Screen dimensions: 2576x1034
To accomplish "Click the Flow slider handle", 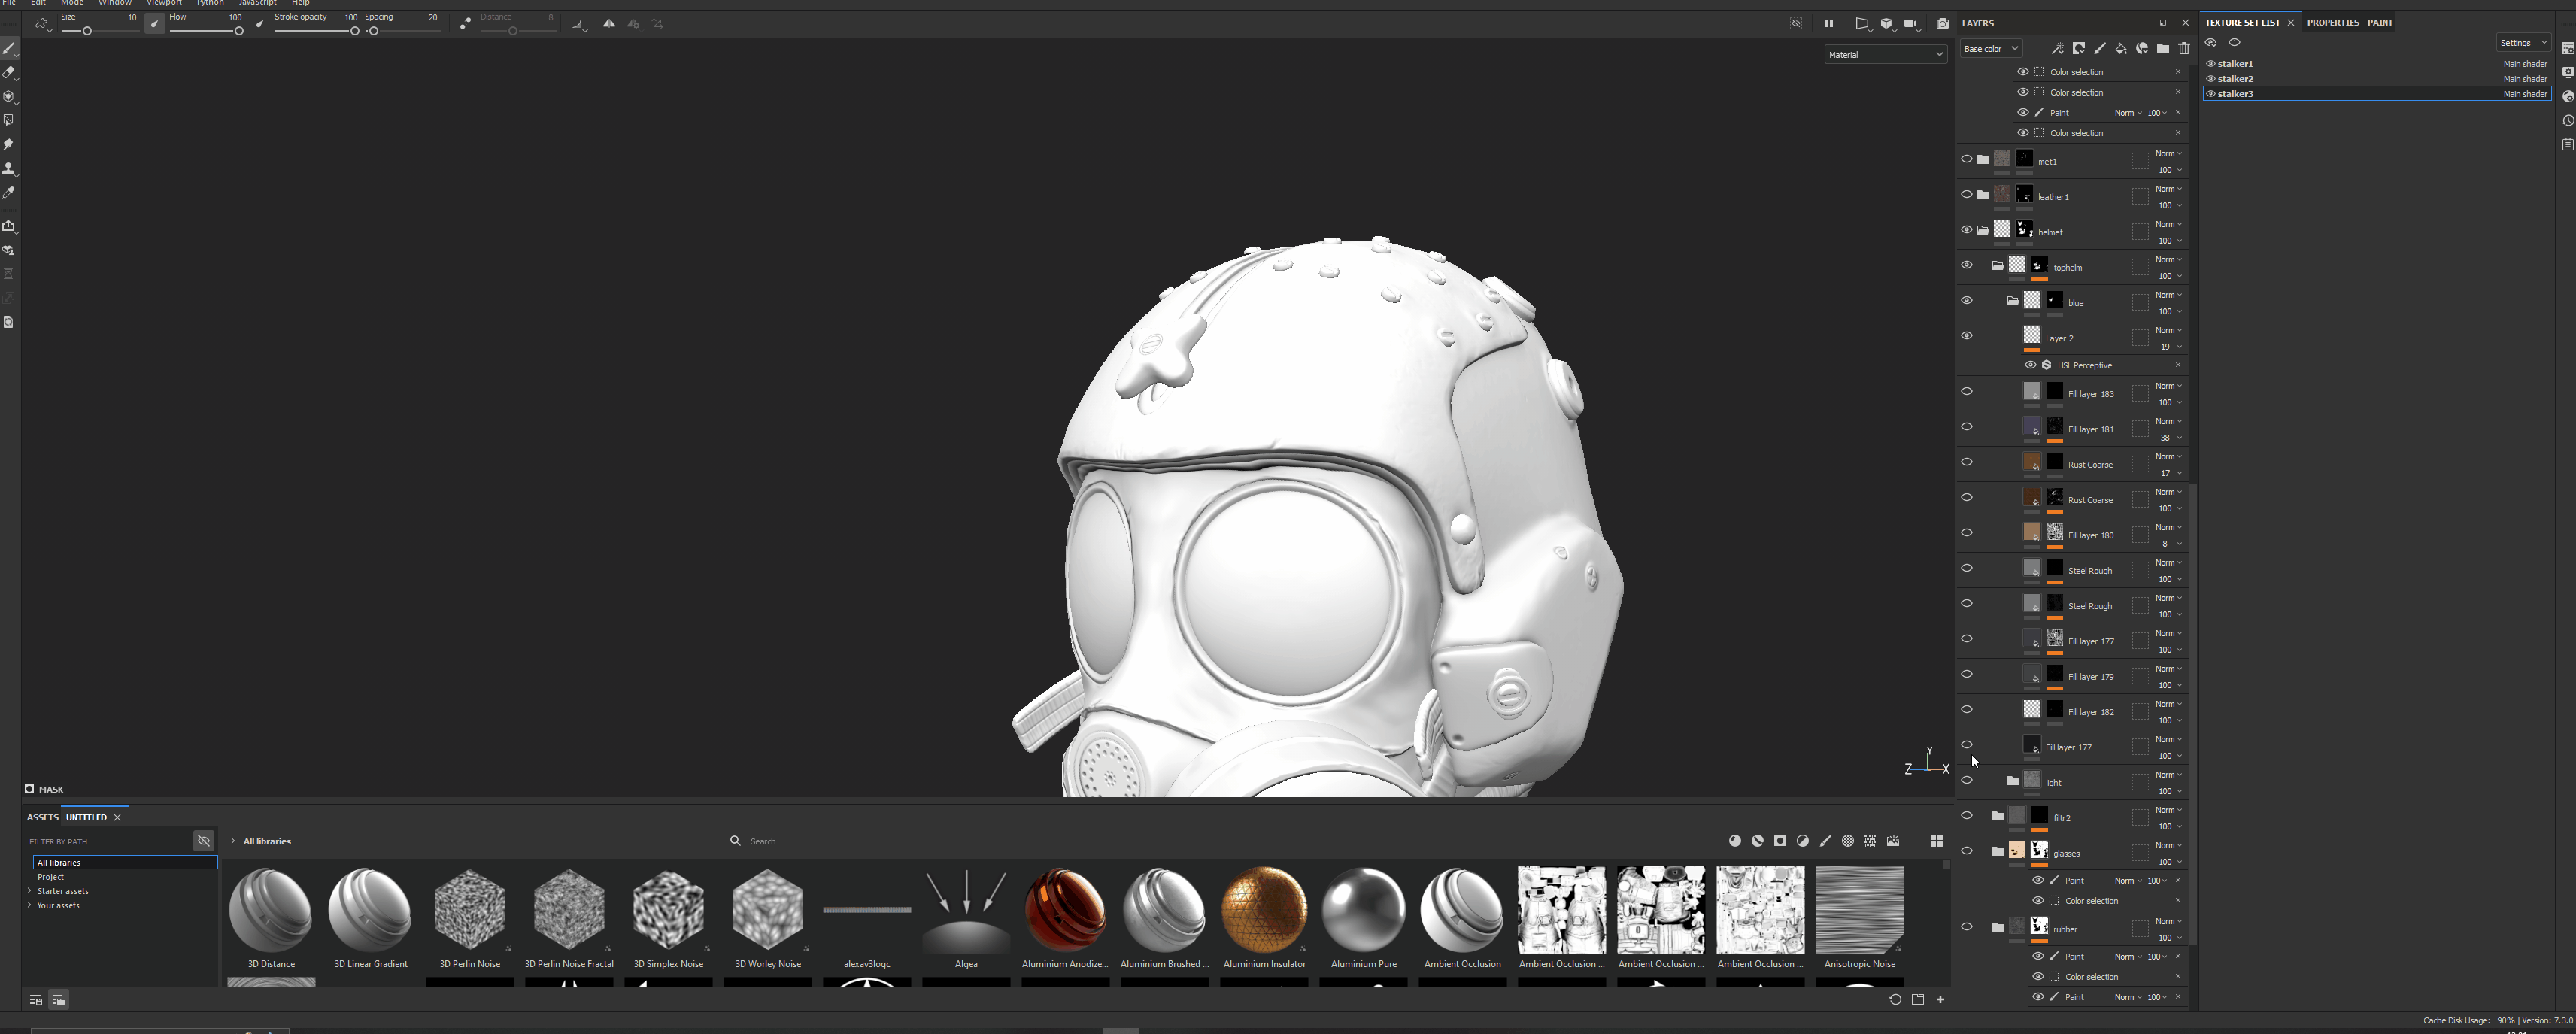I will point(239,31).
